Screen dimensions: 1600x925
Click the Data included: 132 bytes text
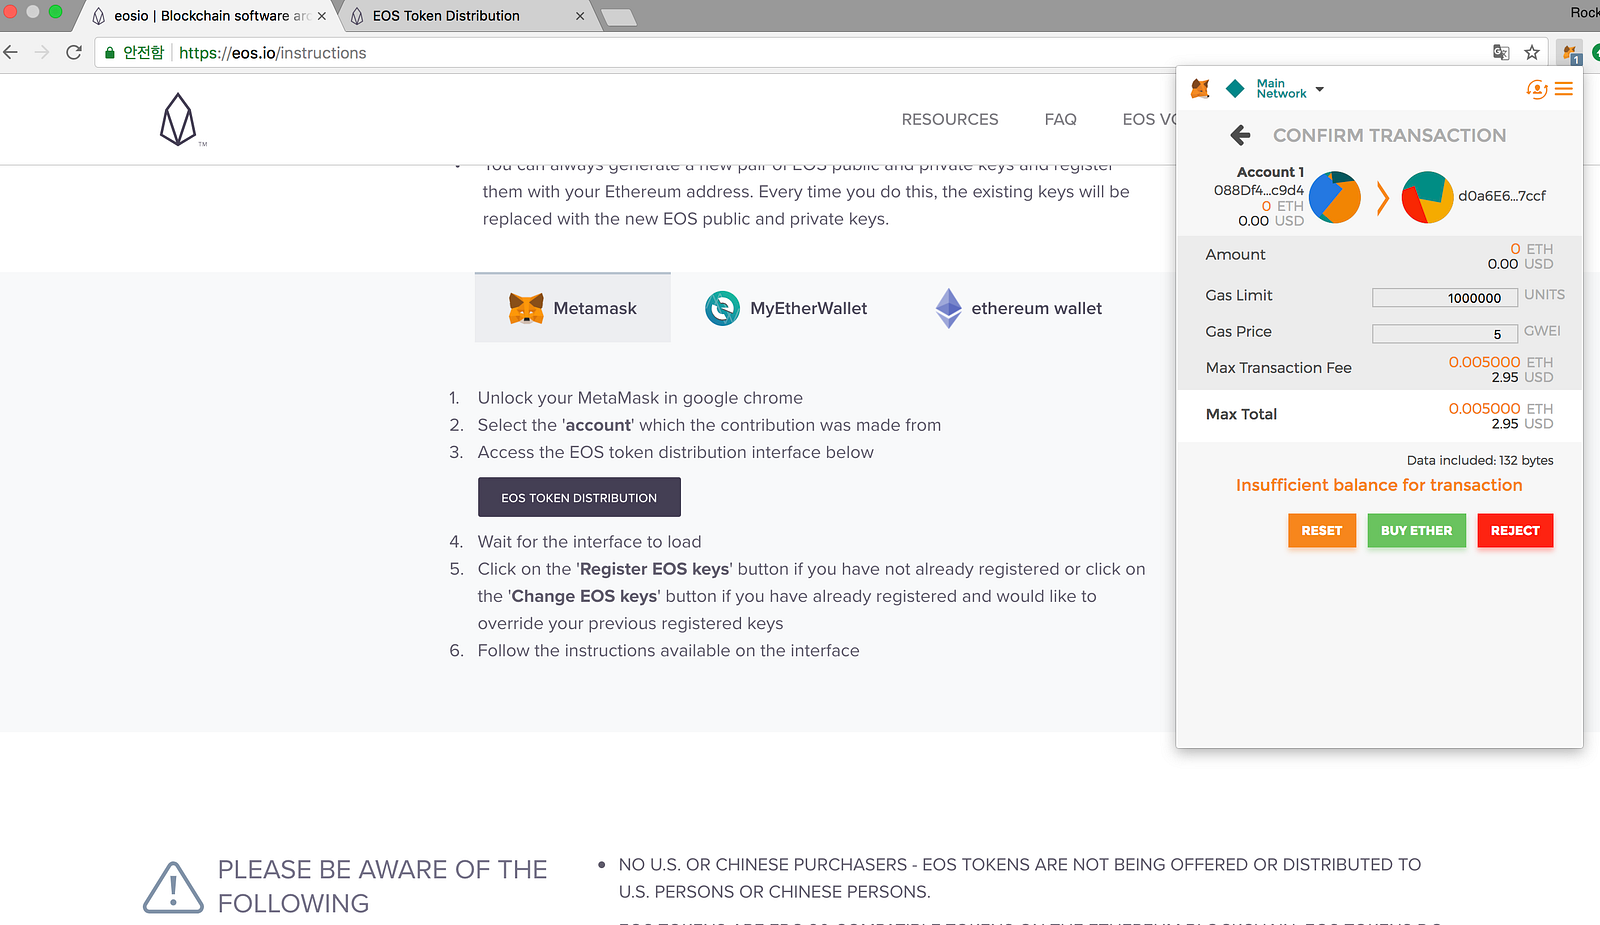(1480, 460)
